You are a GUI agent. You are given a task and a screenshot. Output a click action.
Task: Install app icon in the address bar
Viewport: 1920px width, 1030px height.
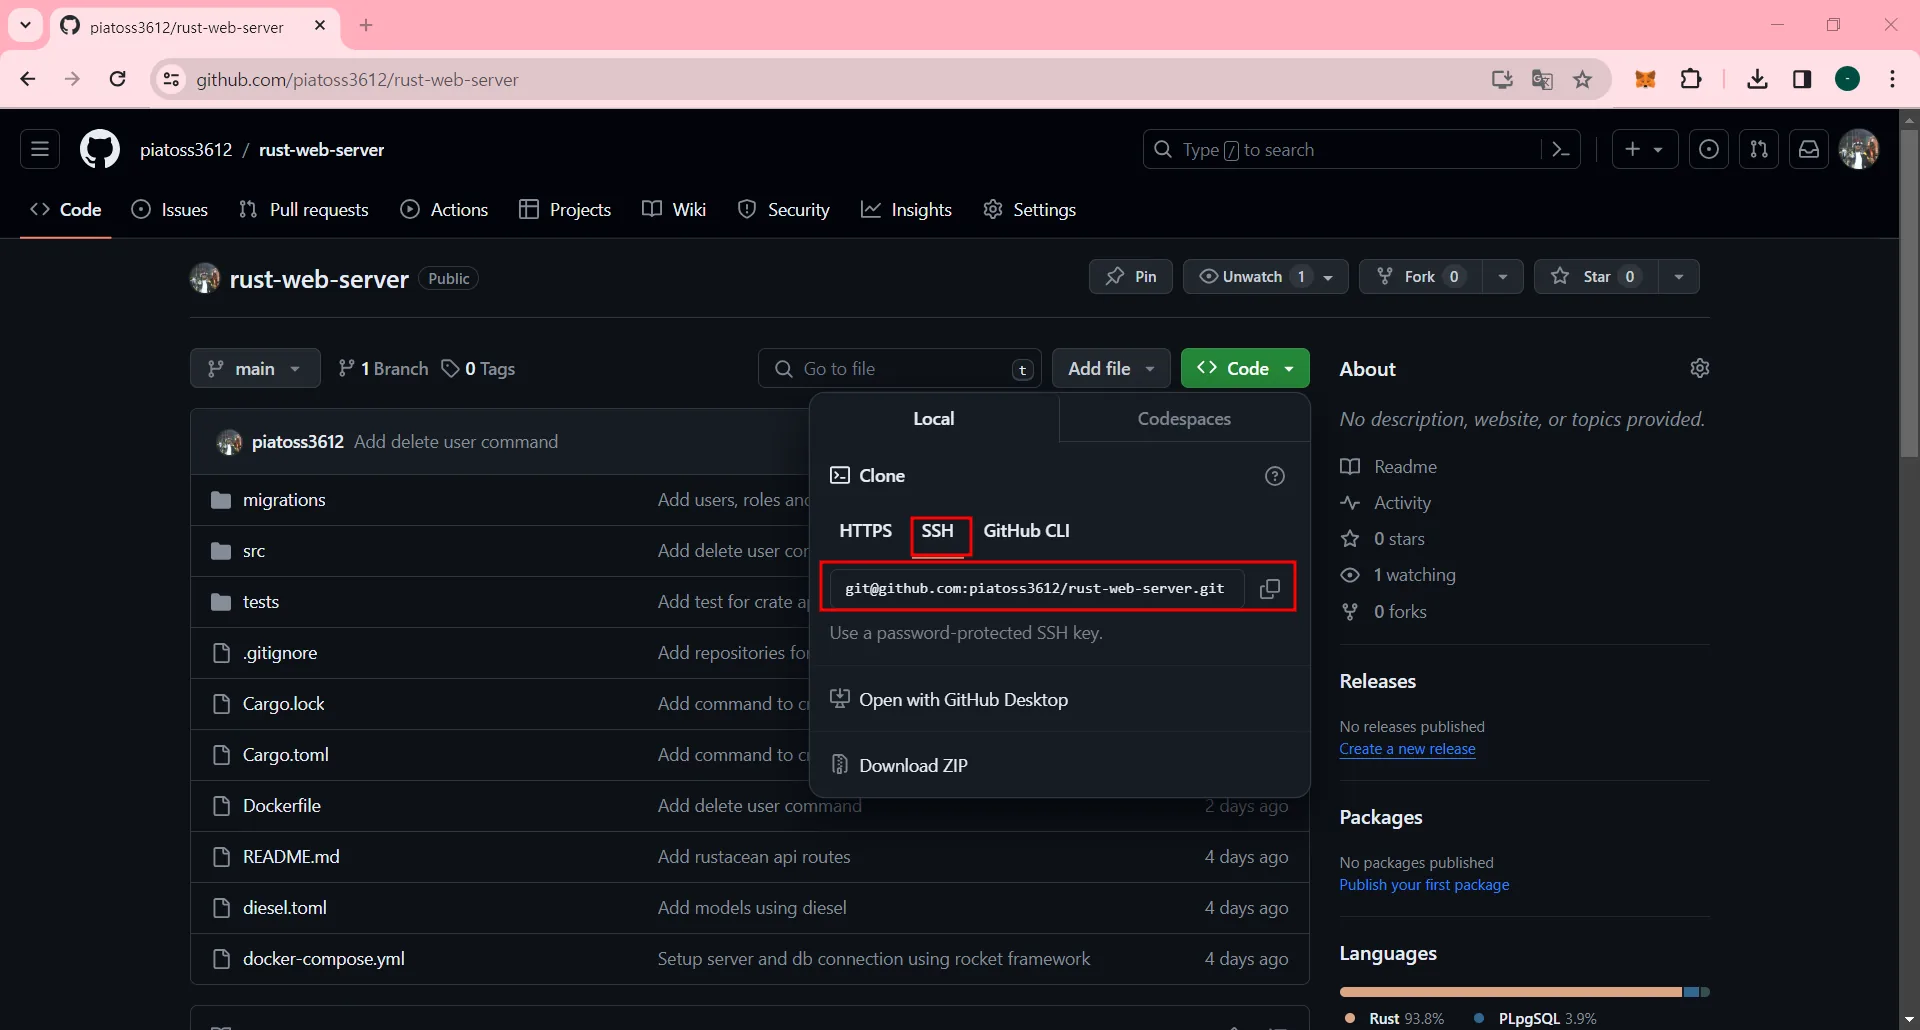click(1502, 80)
